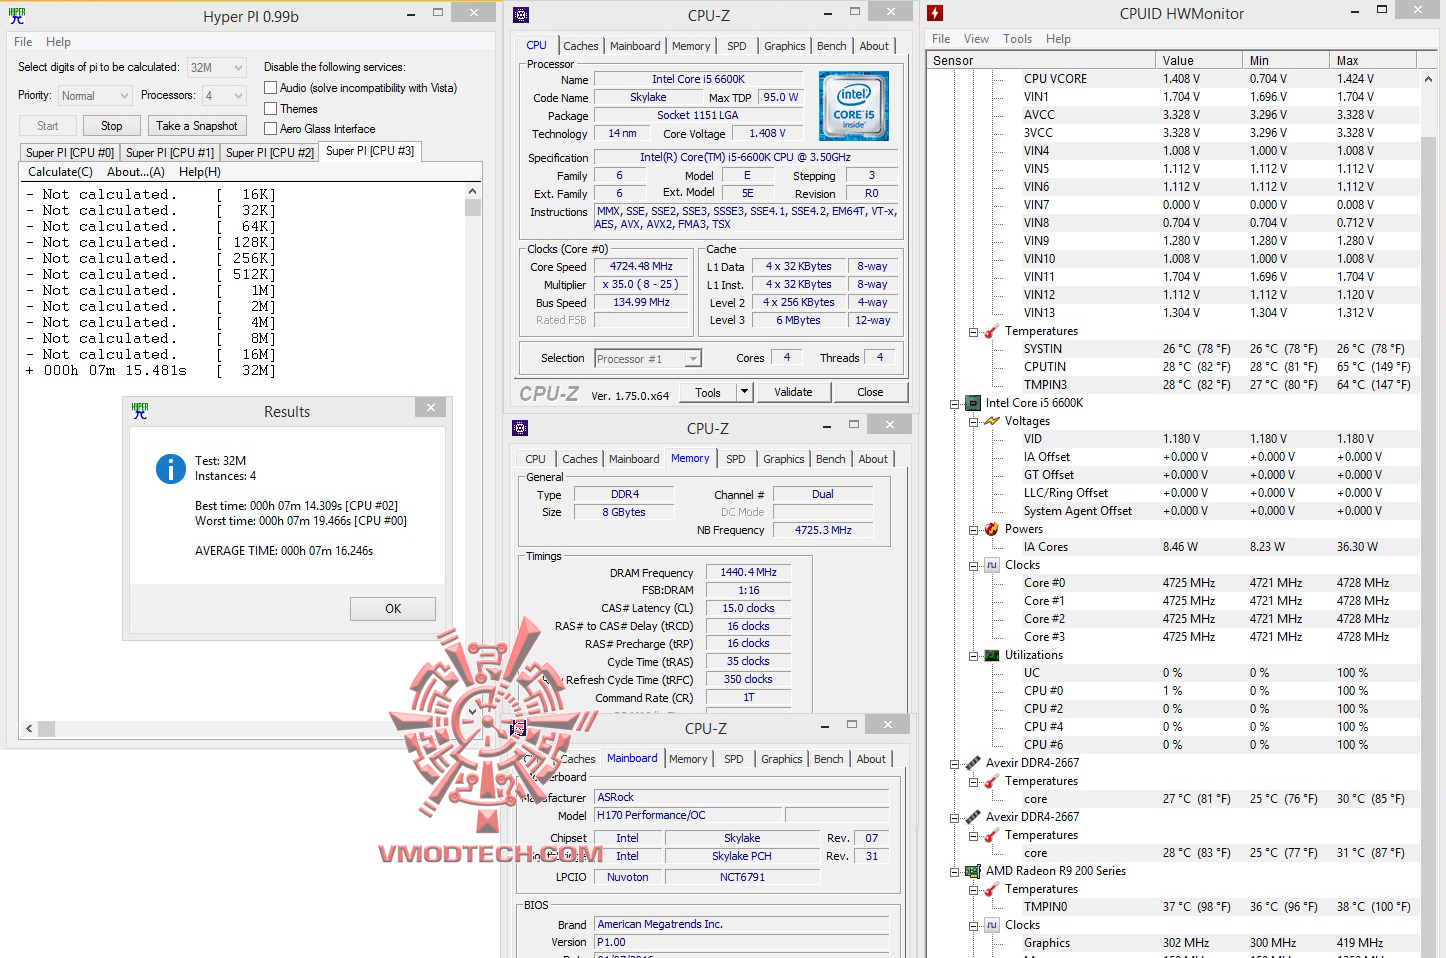Enable the Audio incompatibility with Vista checkbox
The width and height of the screenshot is (1446, 958).
pyautogui.click(x=270, y=88)
